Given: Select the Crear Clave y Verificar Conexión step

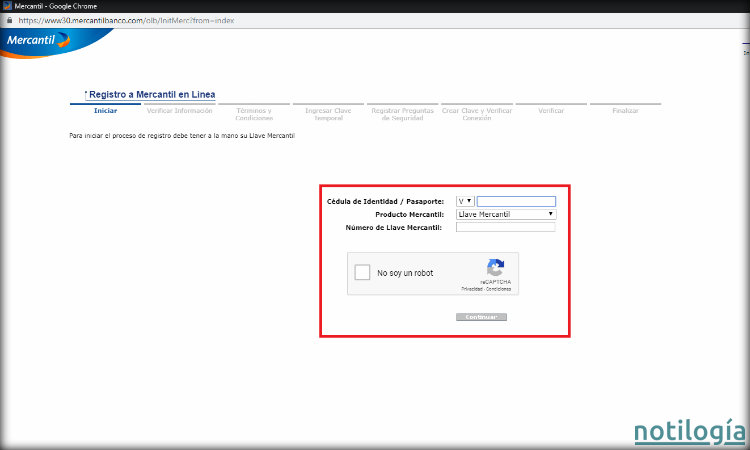Looking at the screenshot, I should [477, 114].
